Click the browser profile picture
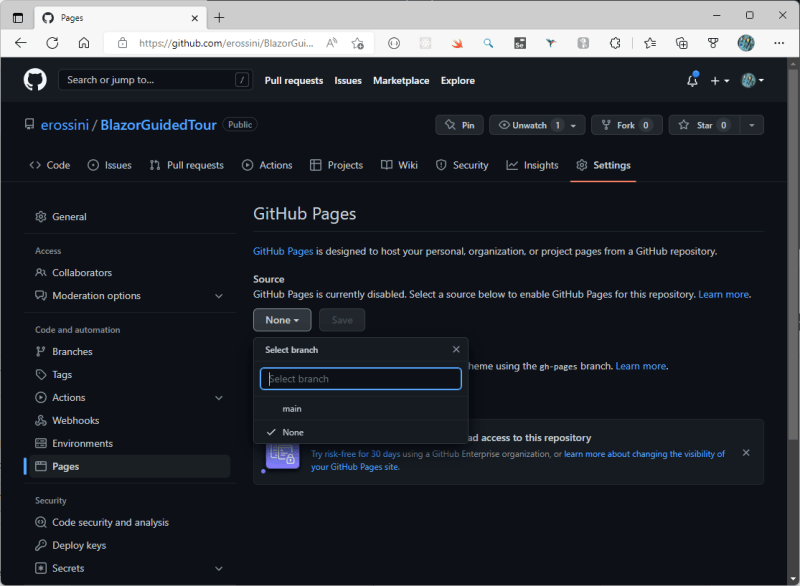 [x=746, y=43]
